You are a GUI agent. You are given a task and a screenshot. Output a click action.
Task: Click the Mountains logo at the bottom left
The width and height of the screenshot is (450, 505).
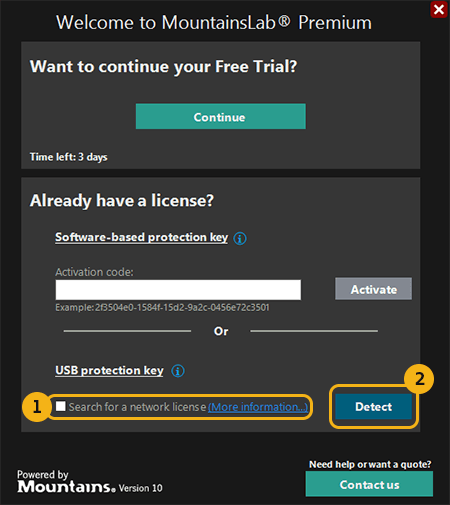(x=67, y=487)
